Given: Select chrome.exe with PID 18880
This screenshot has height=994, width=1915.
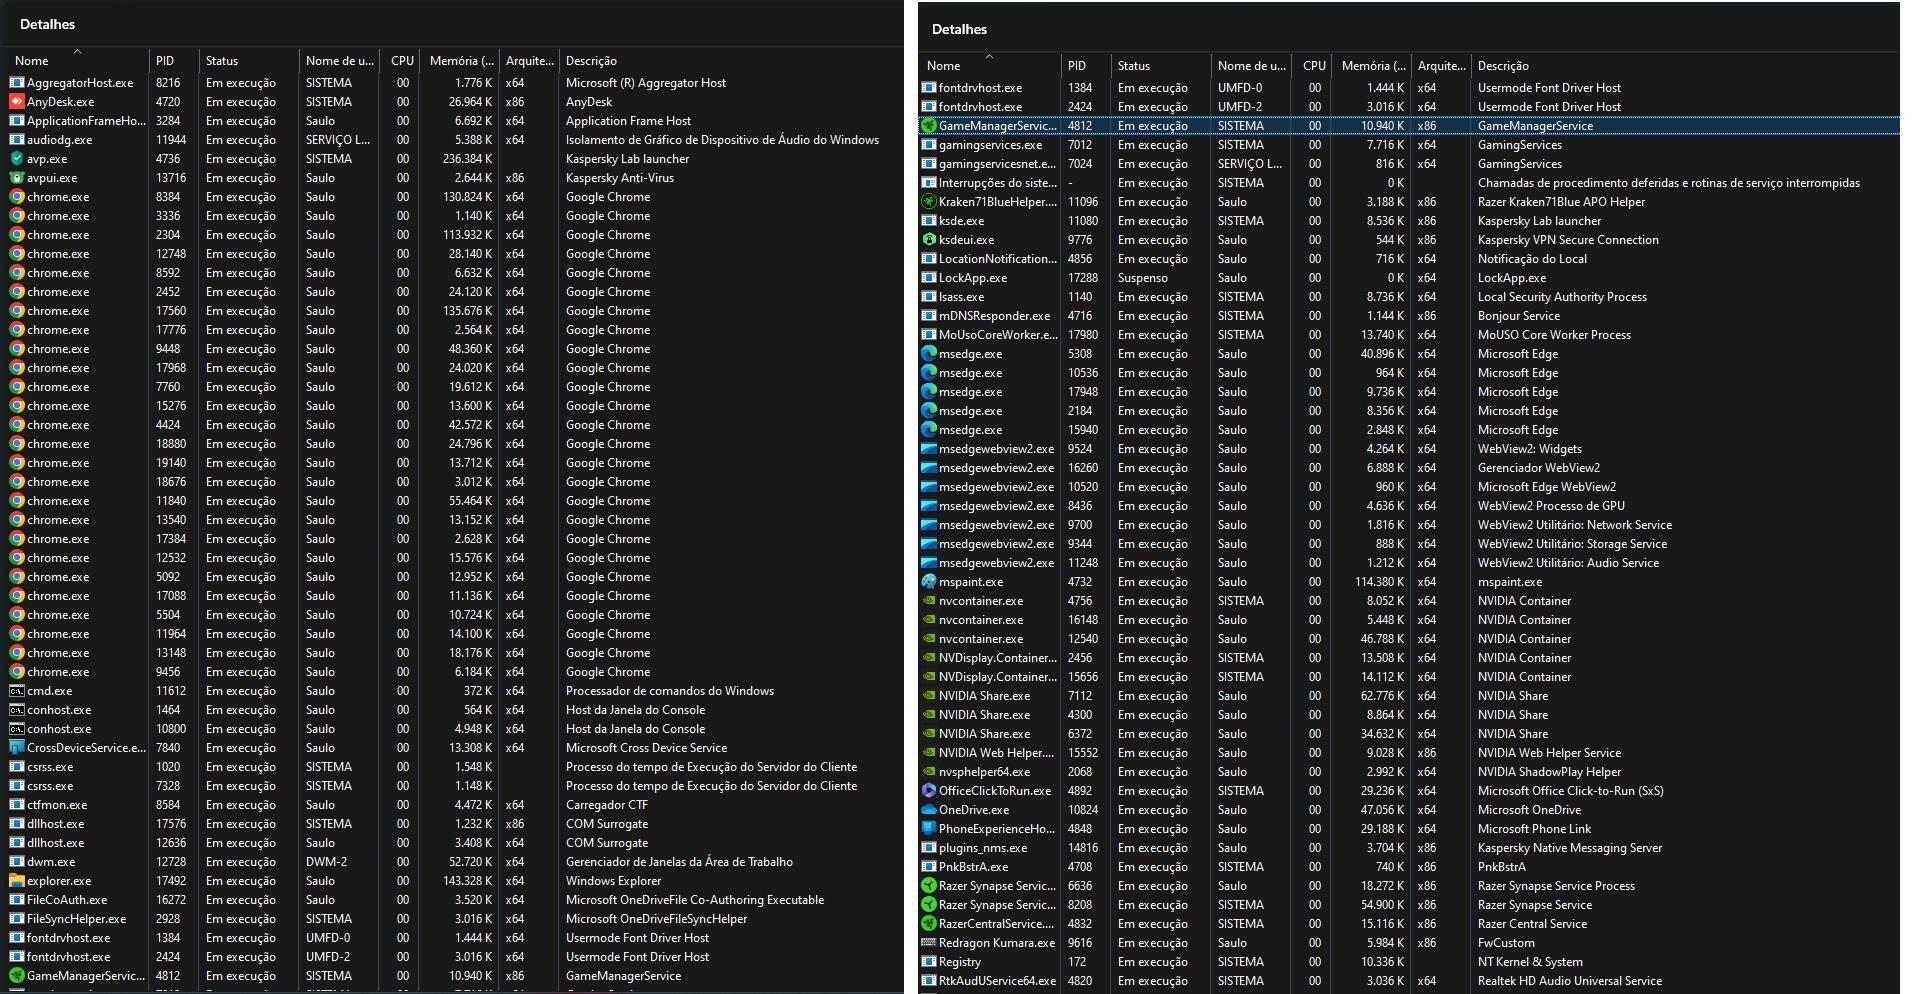Looking at the screenshot, I should coord(454,444).
